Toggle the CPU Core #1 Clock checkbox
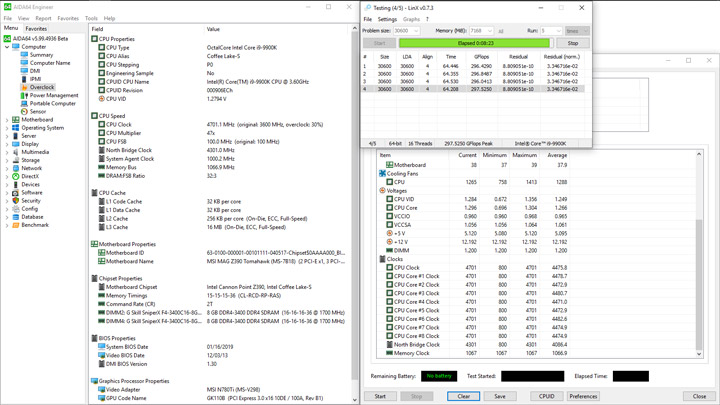Screen dimensions: 720x405 pyautogui.click(x=389, y=276)
